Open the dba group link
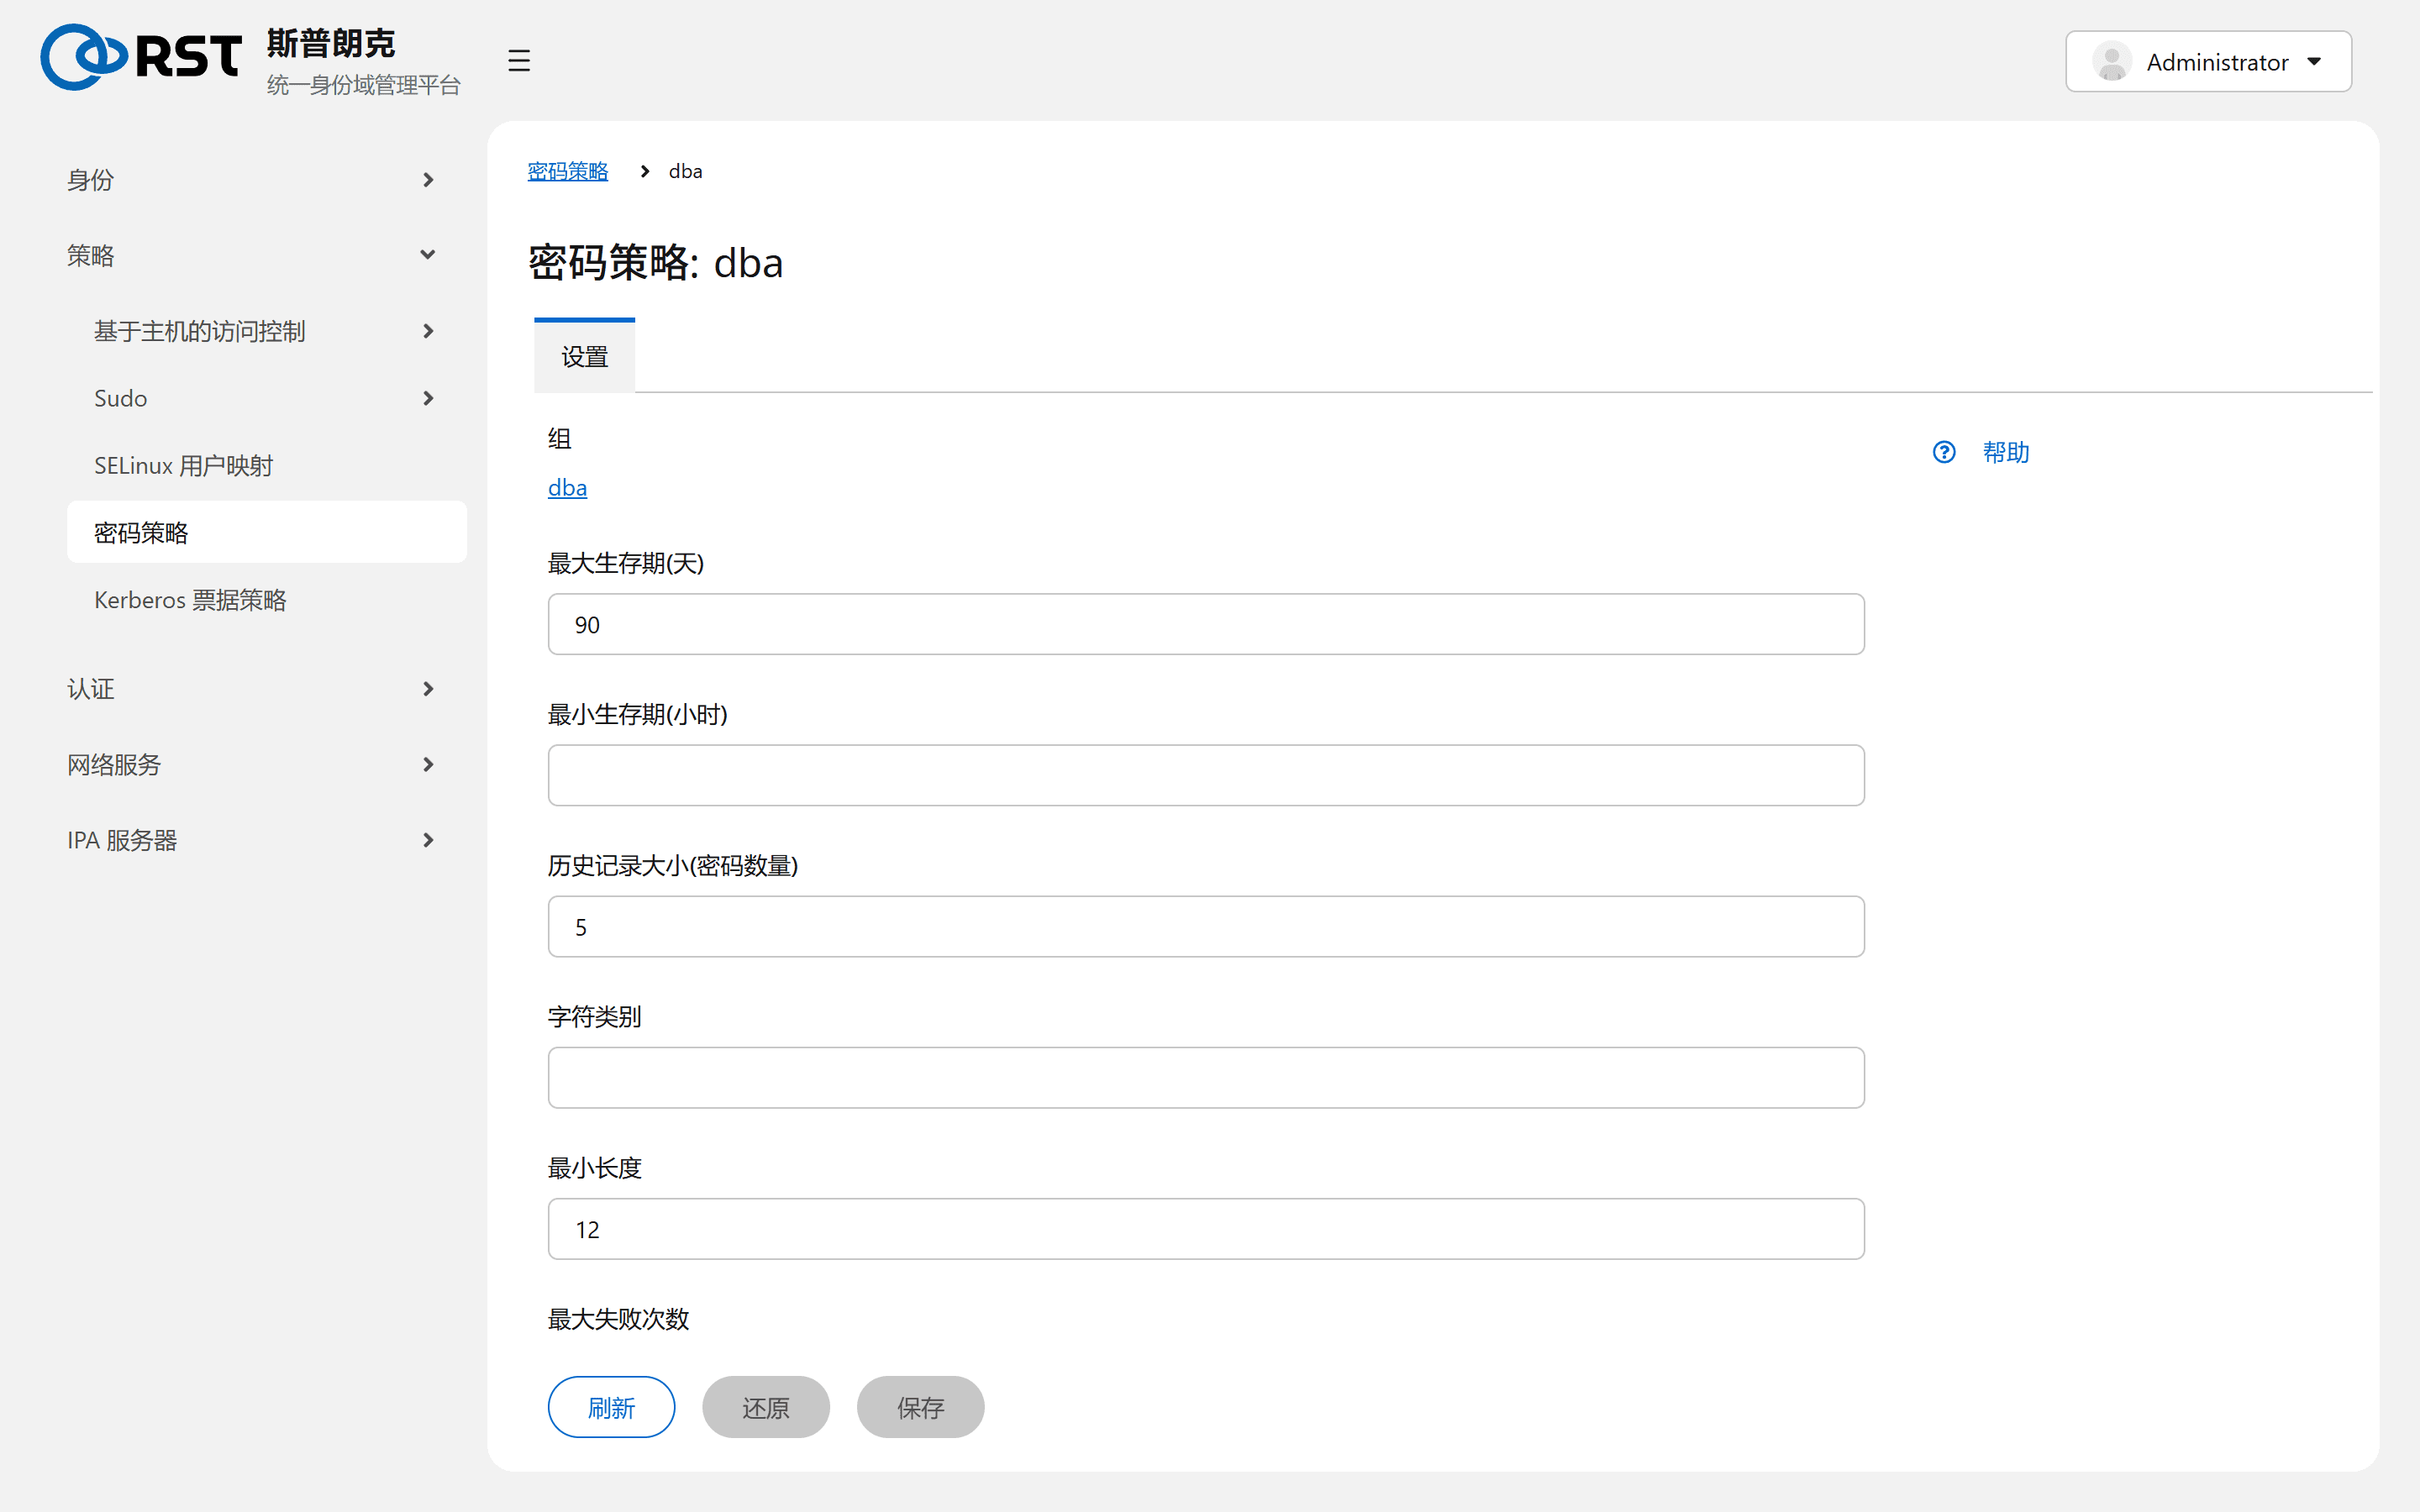The width and height of the screenshot is (2420, 1512). (x=567, y=488)
